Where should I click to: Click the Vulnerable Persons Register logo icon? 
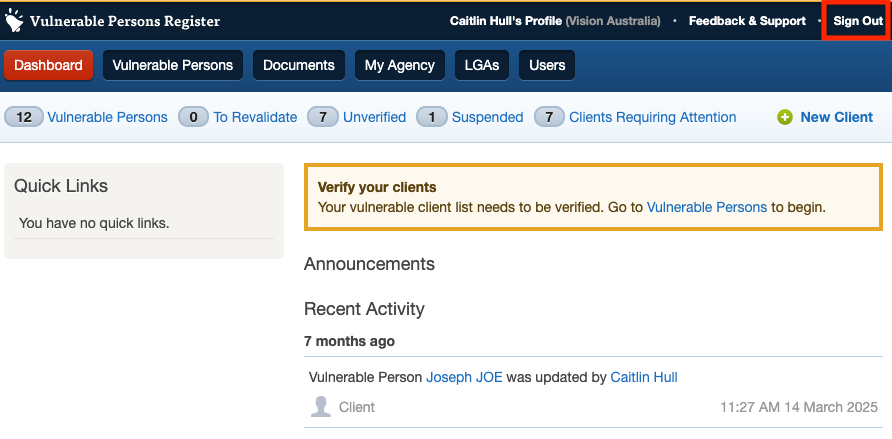pyautogui.click(x=14, y=20)
